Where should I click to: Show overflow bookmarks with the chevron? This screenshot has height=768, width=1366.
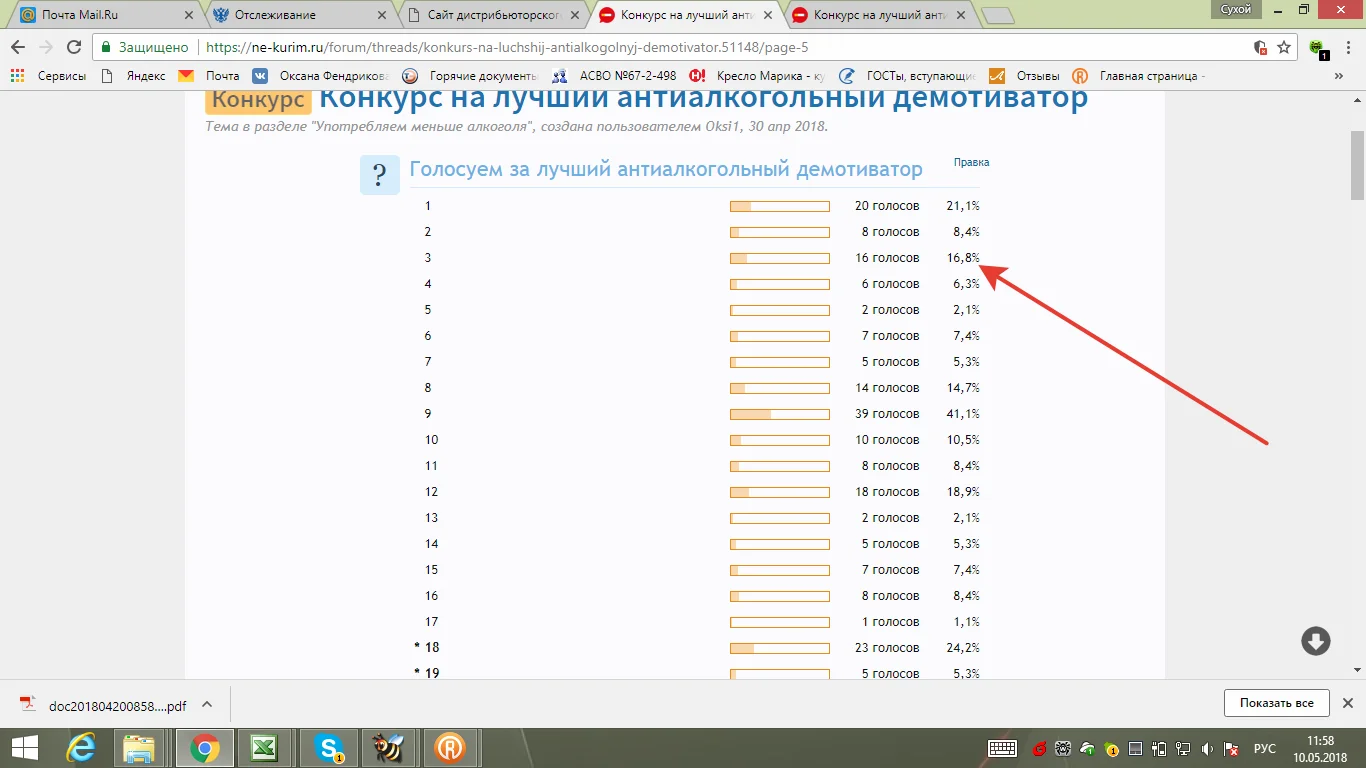[1339, 74]
